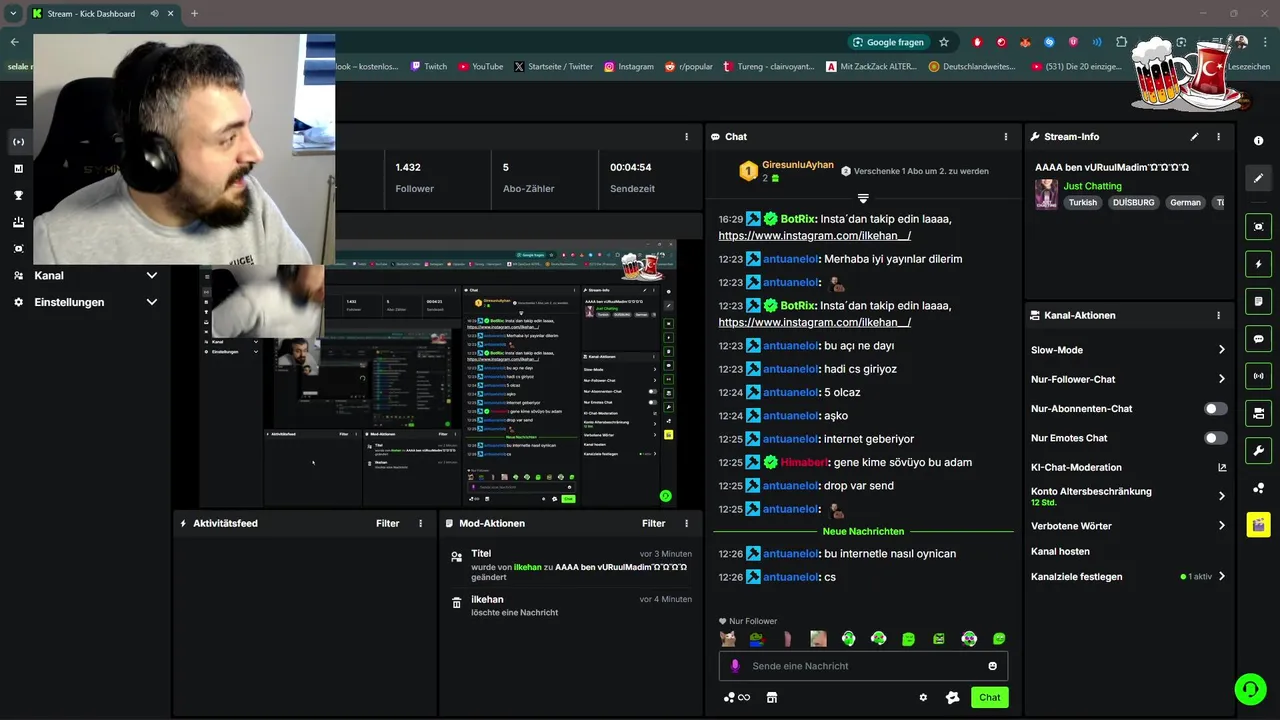Viewport: 1280px width, 720px height.
Task: Open the Stream-Info three-dot menu
Action: (1218, 137)
